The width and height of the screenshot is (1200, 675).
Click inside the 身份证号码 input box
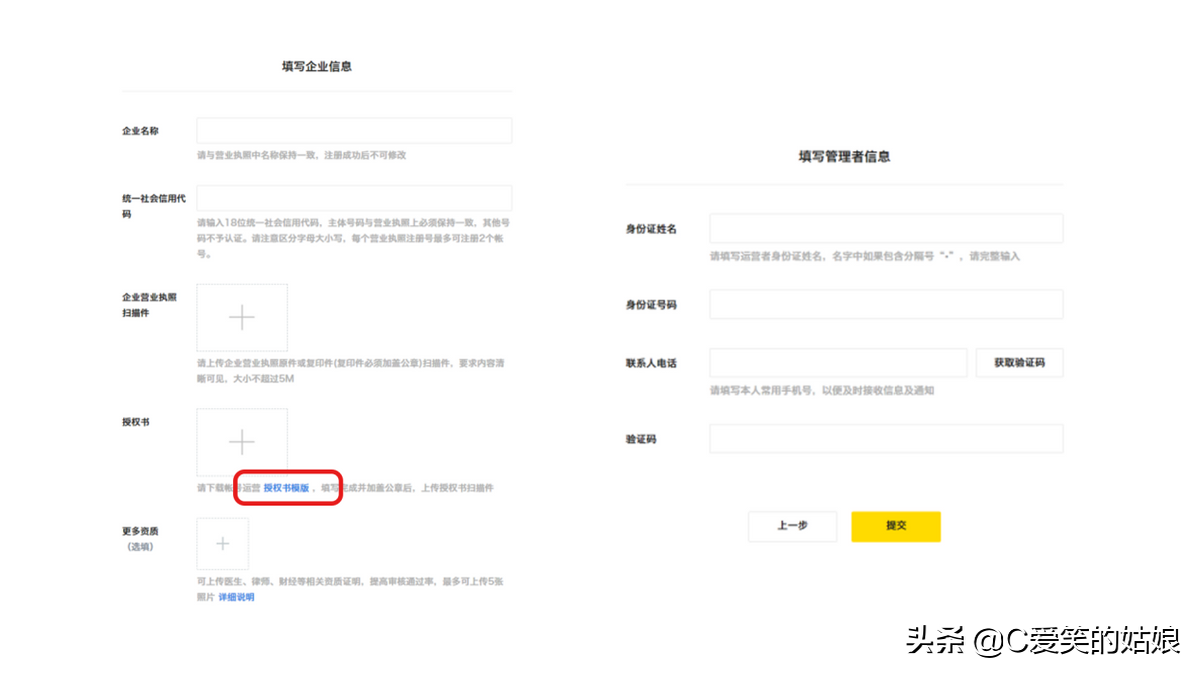(x=886, y=304)
